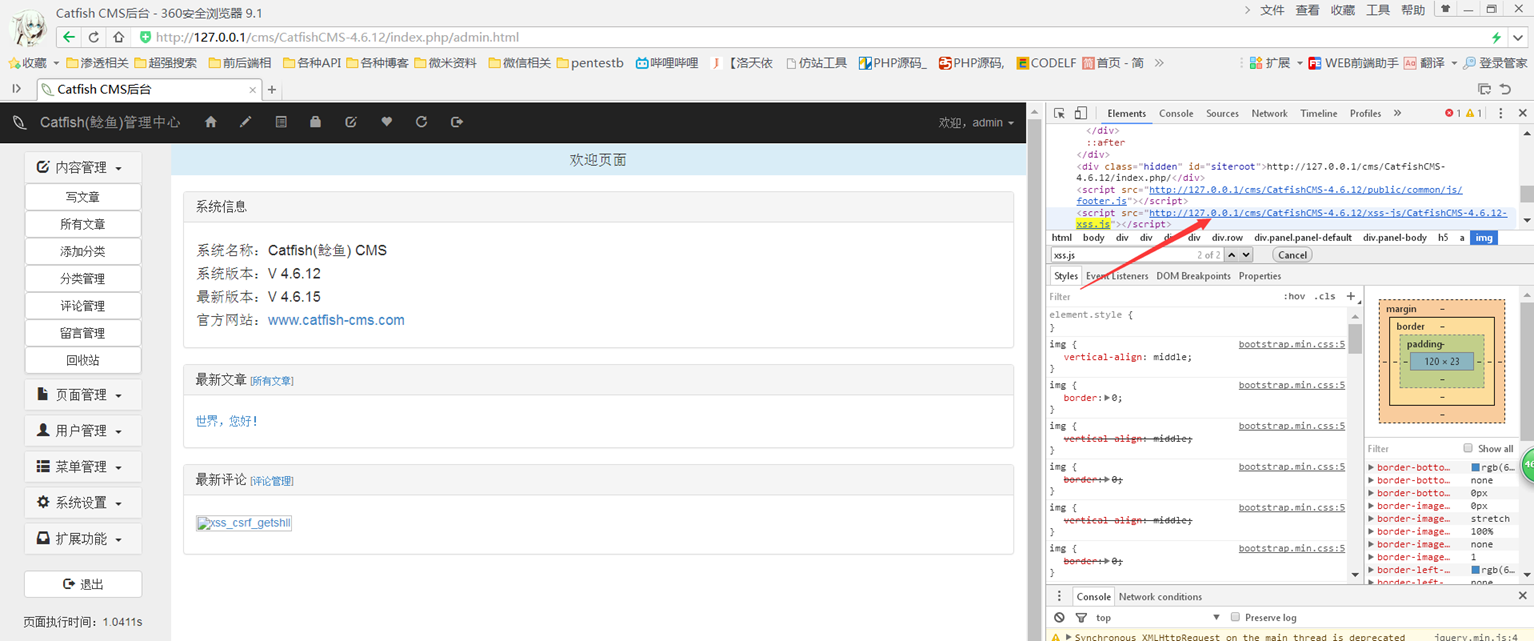Click the pencil write icon in navbar
Image resolution: width=1534 pixels, height=641 pixels.
coord(245,122)
